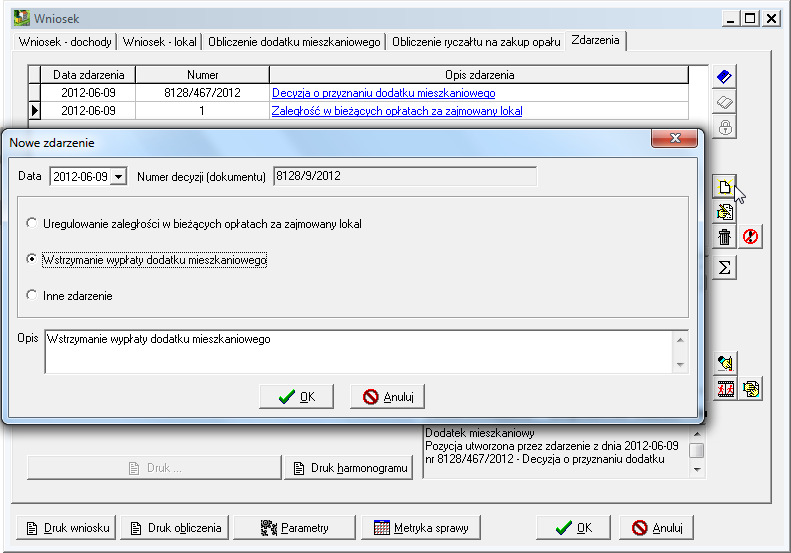
Task: Click scrollbar thumb of Dodatek mieszkaniowy notes
Action: pyautogui.click(x=697, y=450)
